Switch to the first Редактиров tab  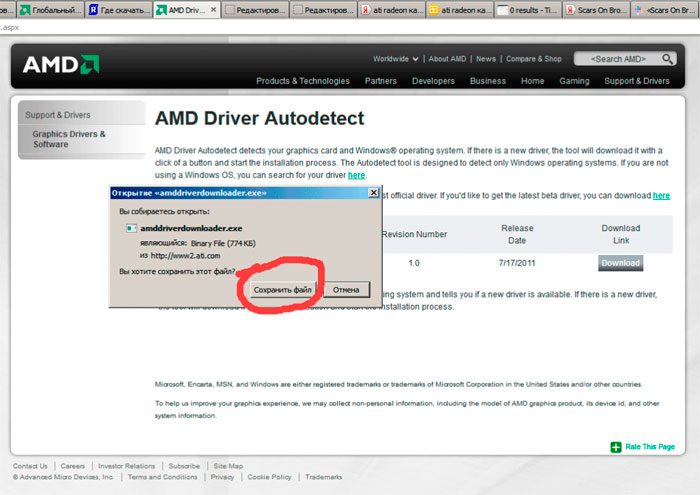255,10
